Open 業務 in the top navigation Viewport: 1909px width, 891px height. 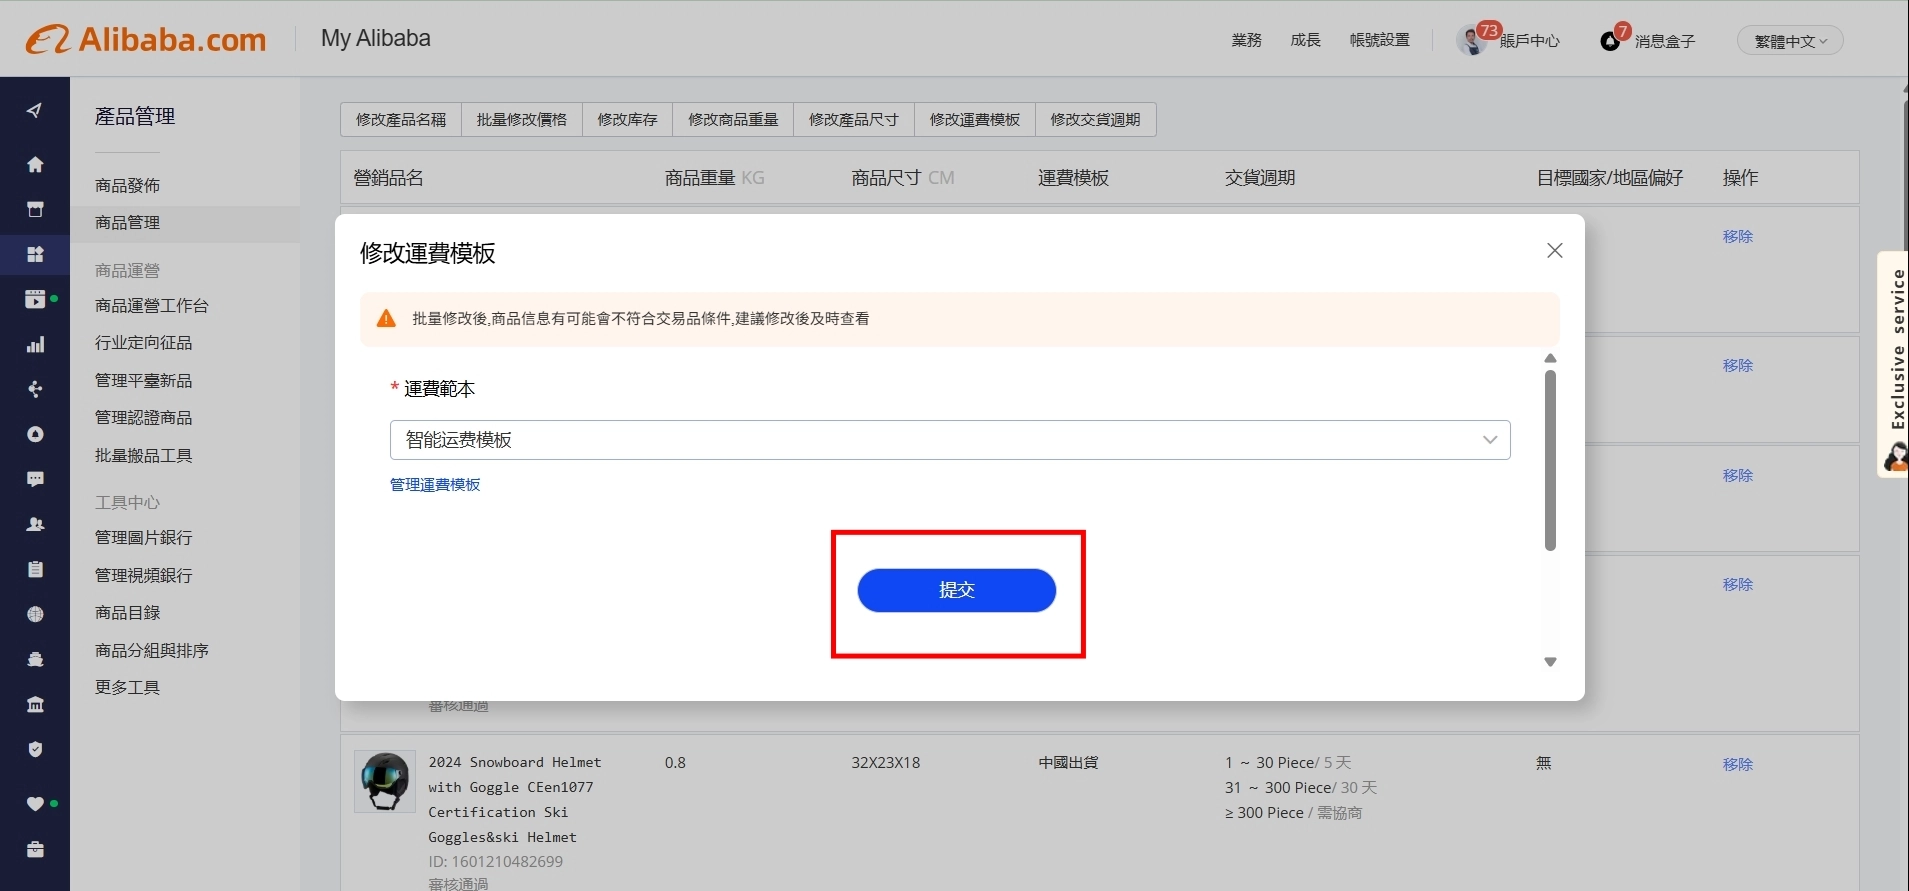tap(1247, 40)
